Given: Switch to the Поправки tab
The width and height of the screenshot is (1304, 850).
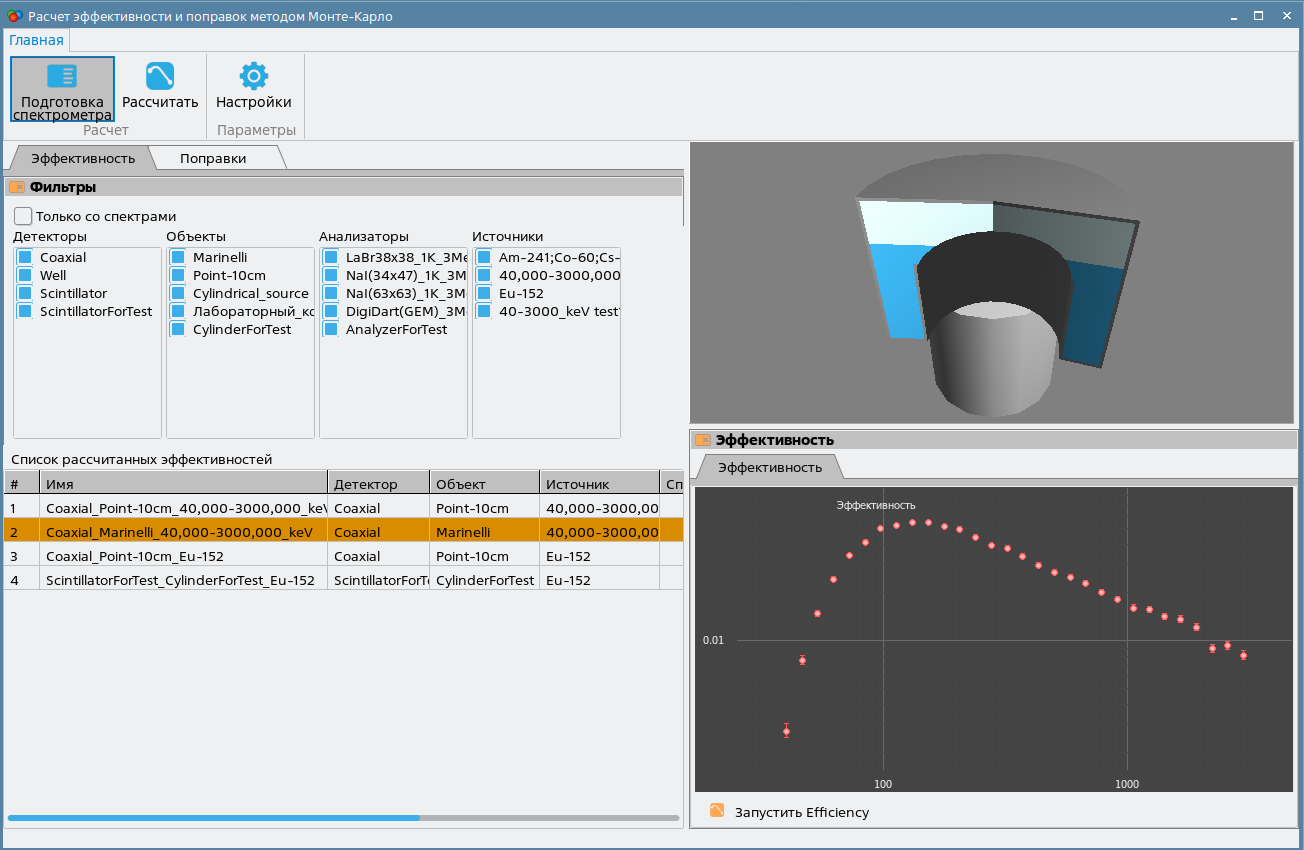Looking at the screenshot, I should pyautogui.click(x=212, y=158).
